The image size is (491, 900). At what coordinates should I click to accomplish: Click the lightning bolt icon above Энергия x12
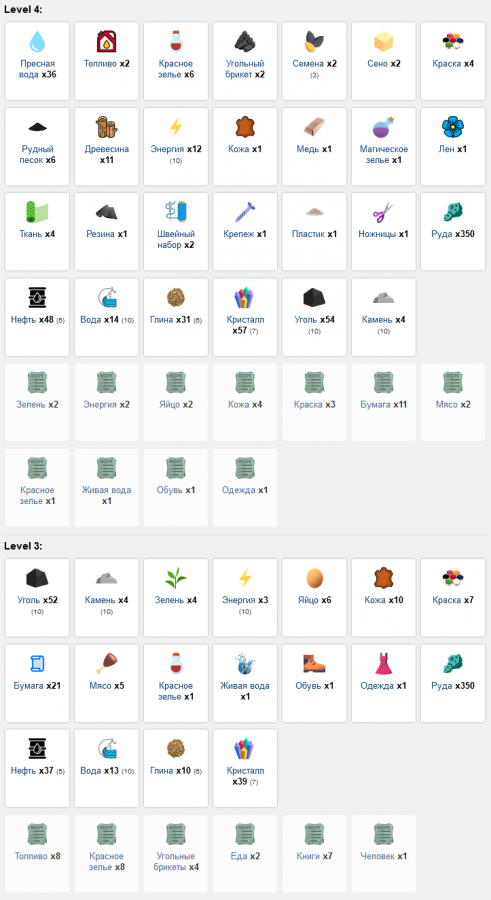pyautogui.click(x=176, y=127)
